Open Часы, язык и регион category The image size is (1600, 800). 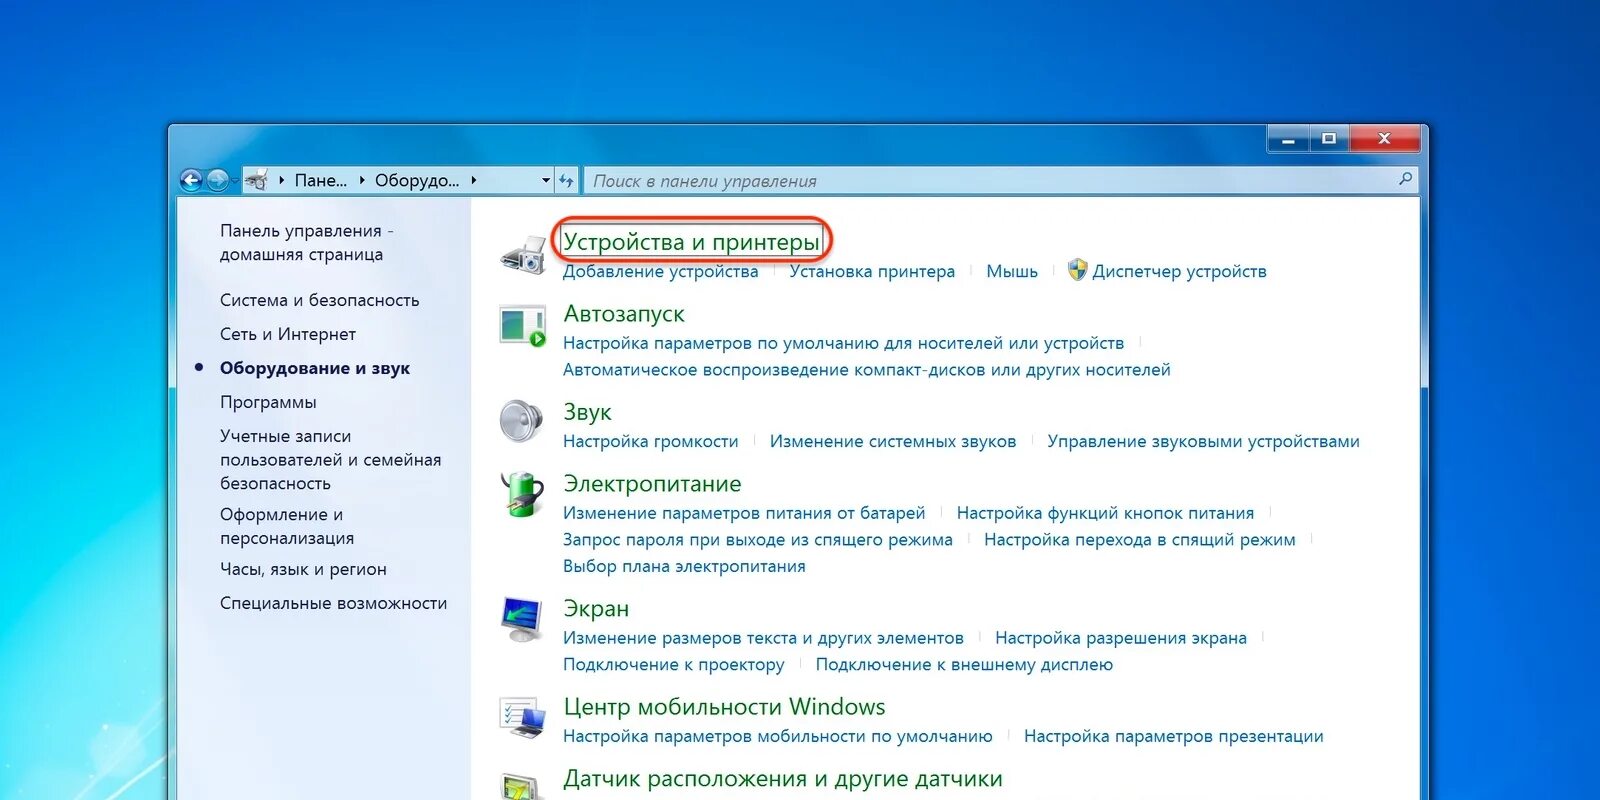(x=303, y=569)
